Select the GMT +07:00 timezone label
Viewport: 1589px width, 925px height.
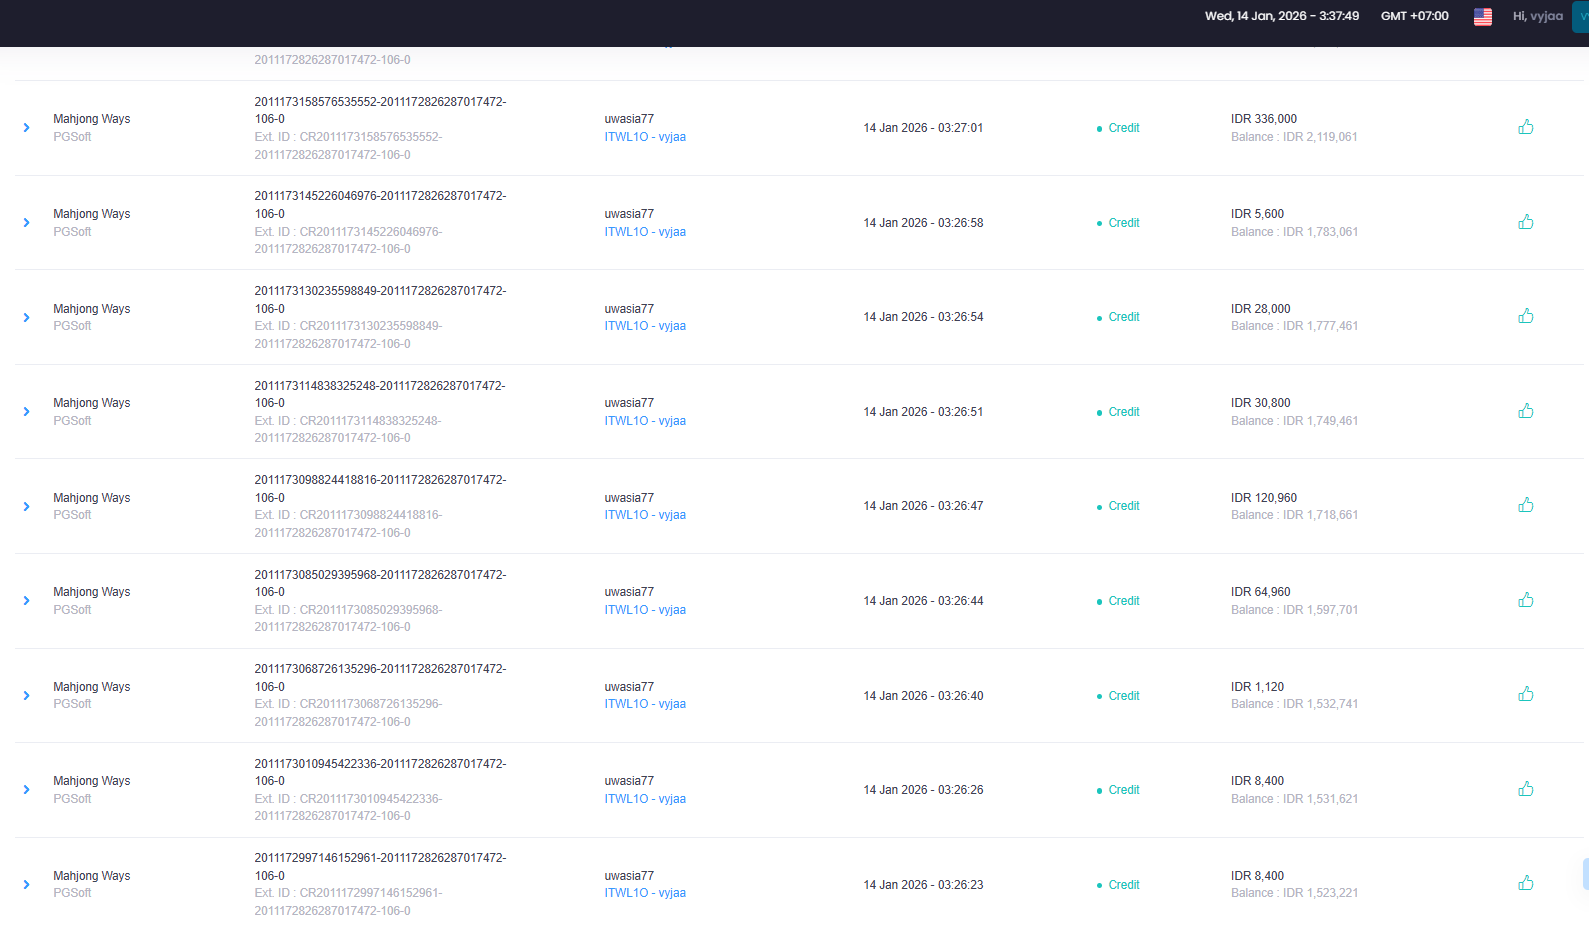(x=1414, y=16)
